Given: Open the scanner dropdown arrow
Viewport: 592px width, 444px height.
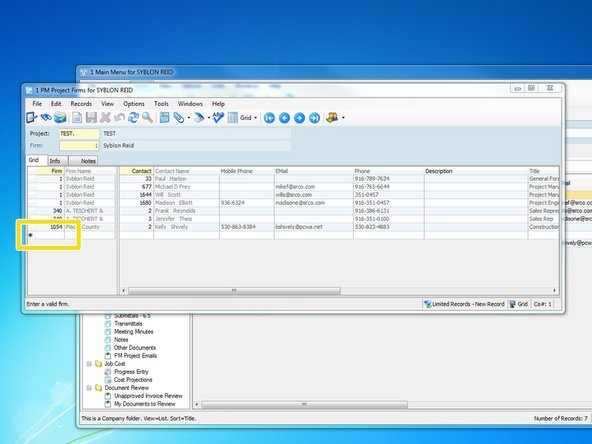Looking at the screenshot, I should (209, 118).
